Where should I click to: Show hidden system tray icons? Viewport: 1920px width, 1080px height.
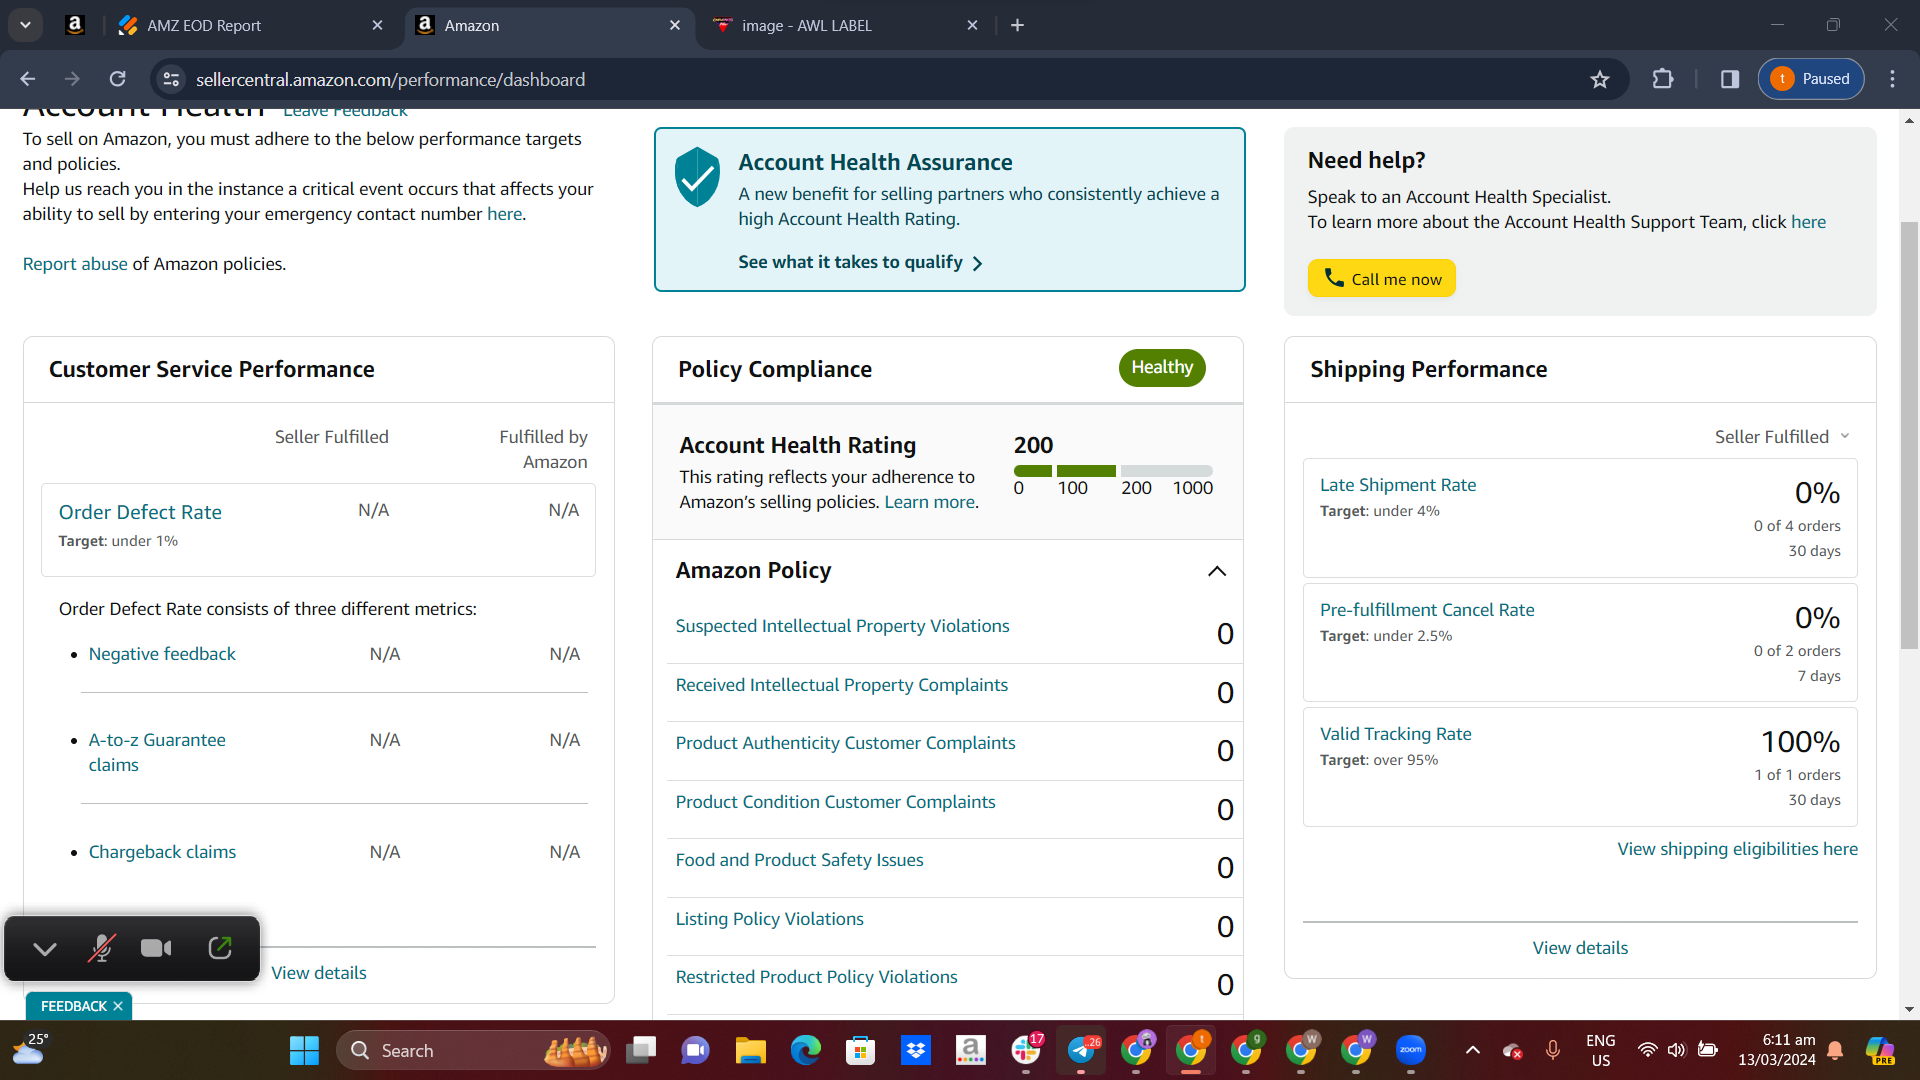click(x=1472, y=1051)
